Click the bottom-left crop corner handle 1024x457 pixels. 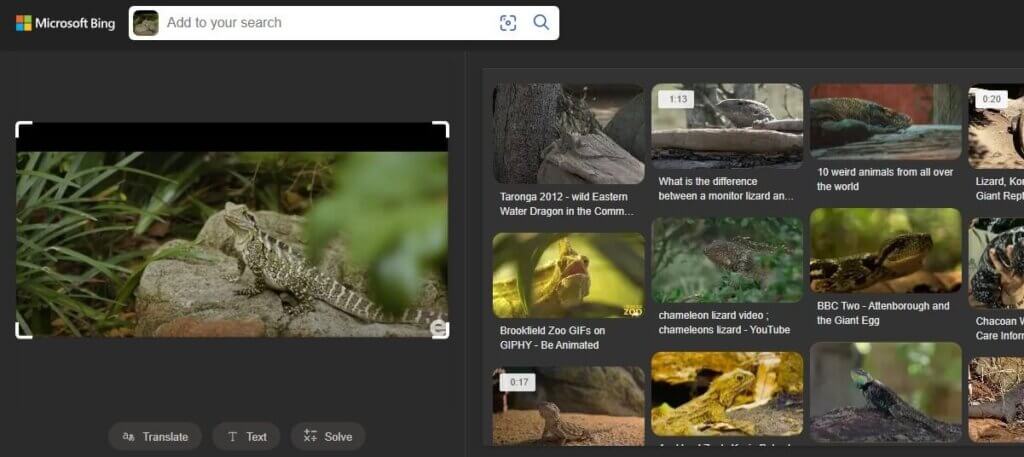coord(20,332)
